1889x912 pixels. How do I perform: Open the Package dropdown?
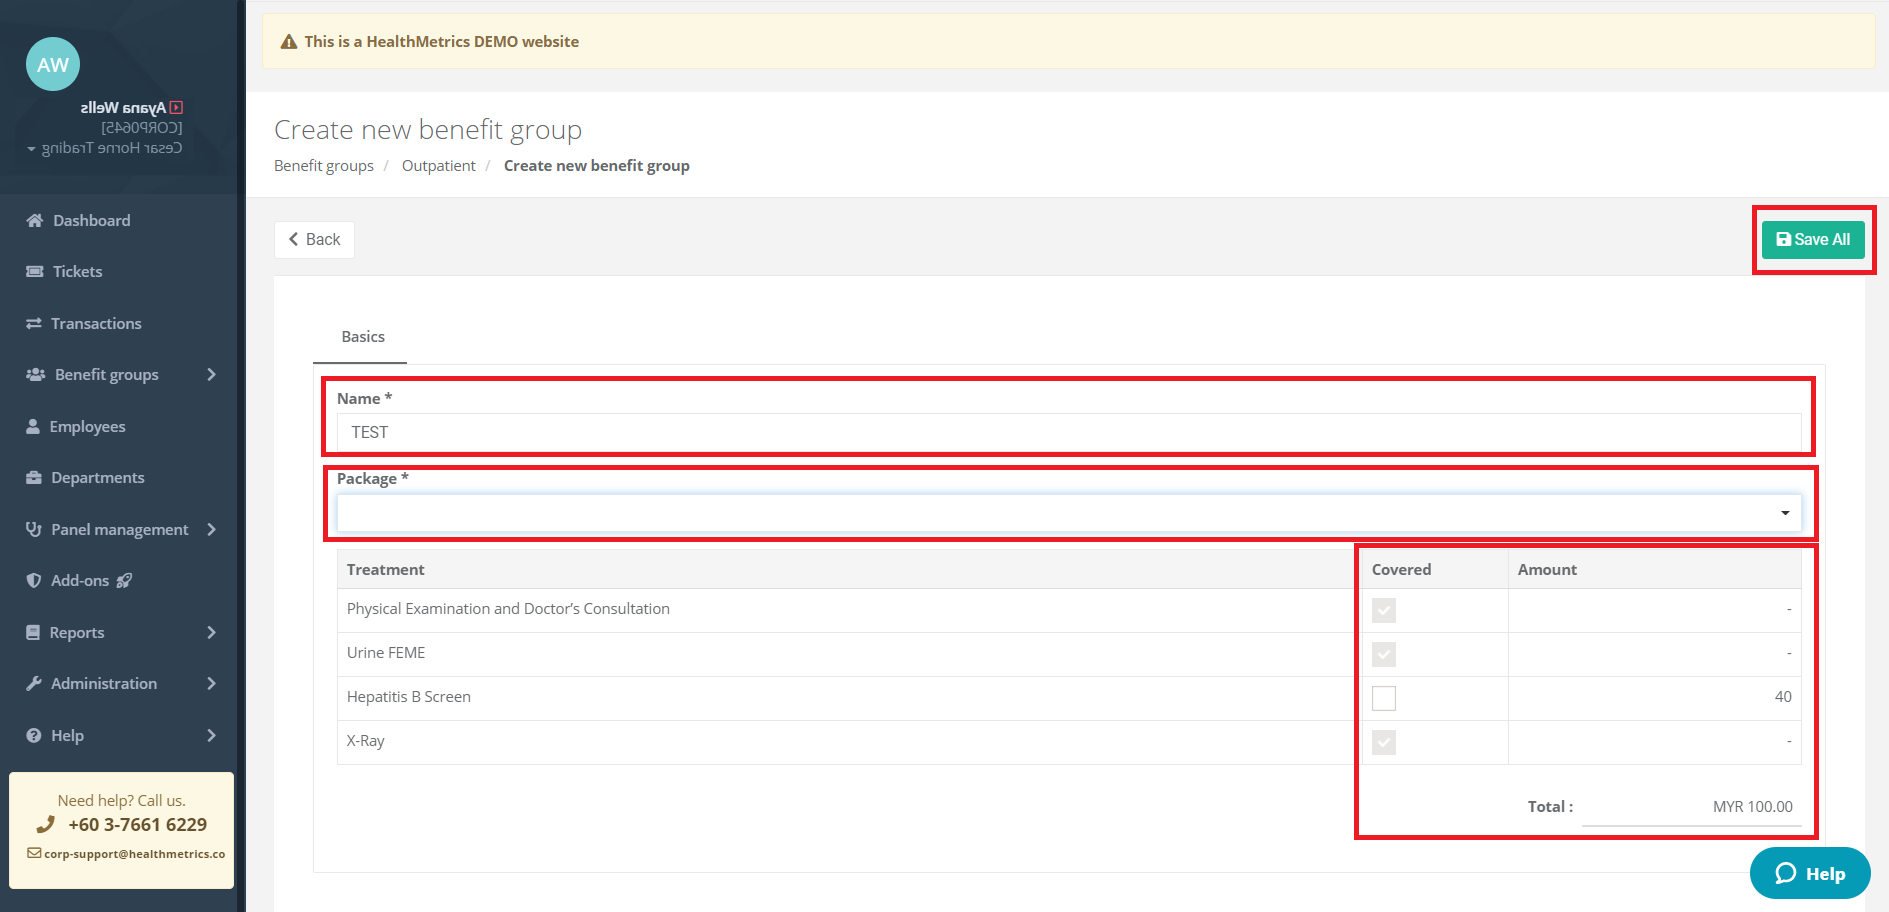point(1068,513)
